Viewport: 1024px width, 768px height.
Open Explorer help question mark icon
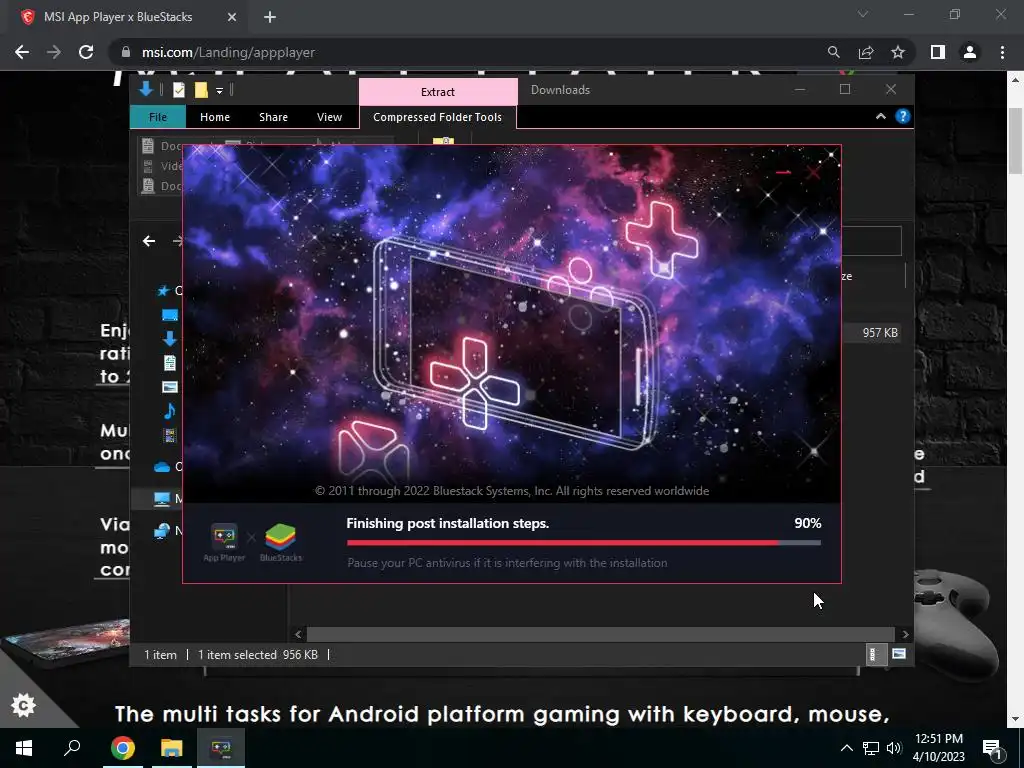903,116
